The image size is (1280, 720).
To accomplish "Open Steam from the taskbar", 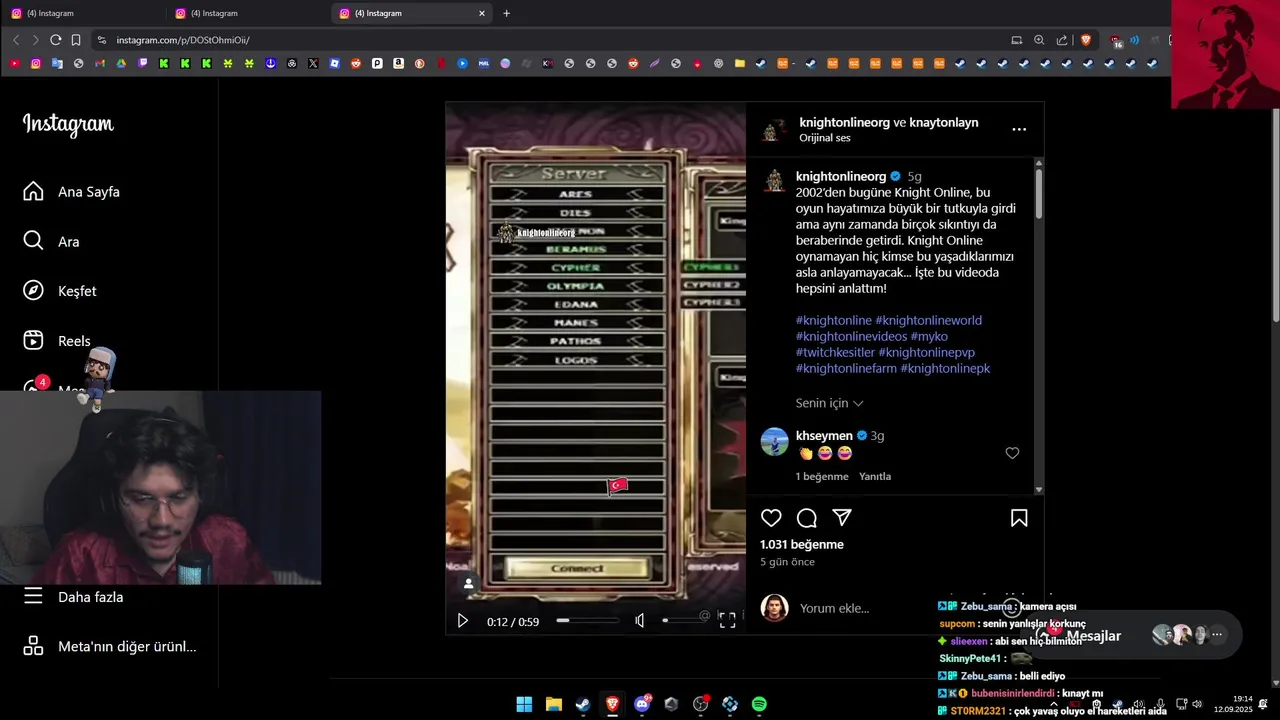I will coord(582,704).
